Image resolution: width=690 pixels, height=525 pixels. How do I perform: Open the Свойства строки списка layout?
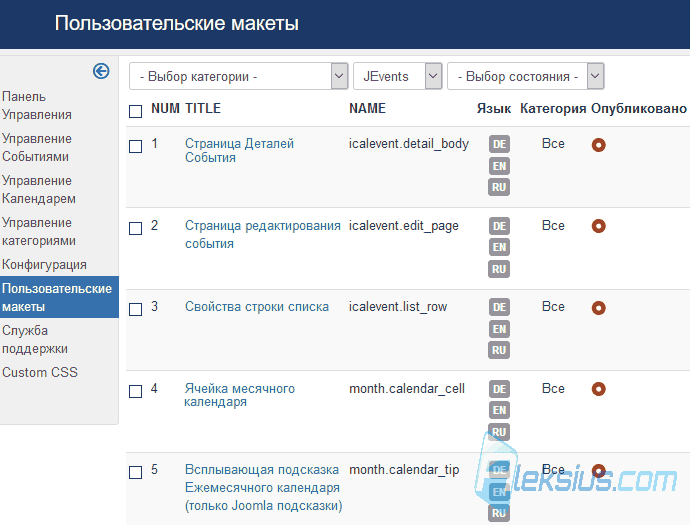(x=257, y=306)
